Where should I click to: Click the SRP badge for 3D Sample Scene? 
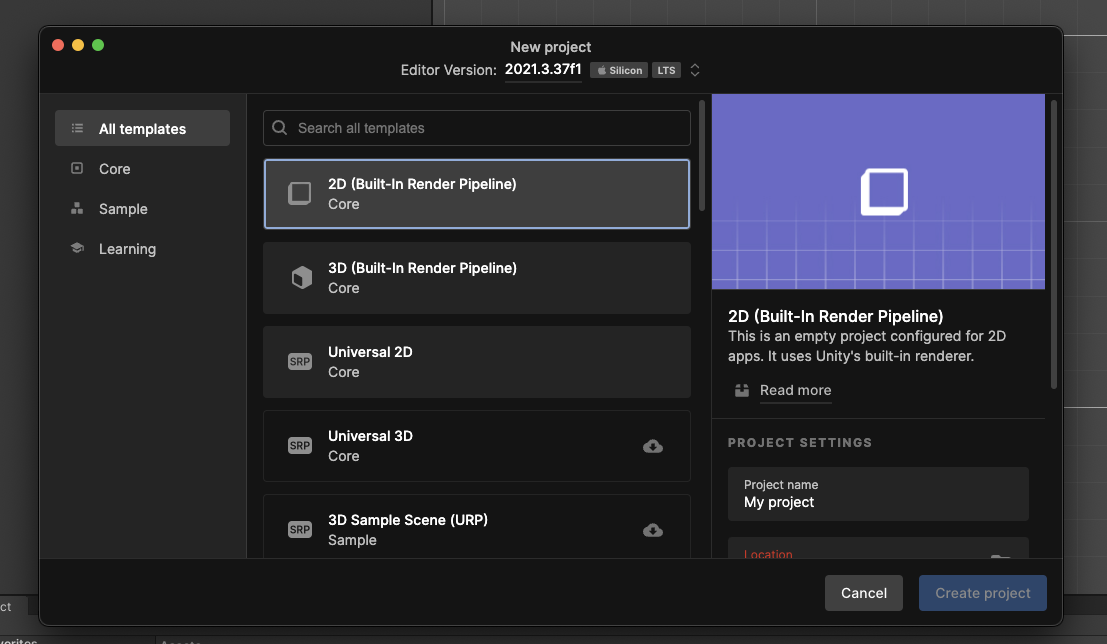click(300, 530)
